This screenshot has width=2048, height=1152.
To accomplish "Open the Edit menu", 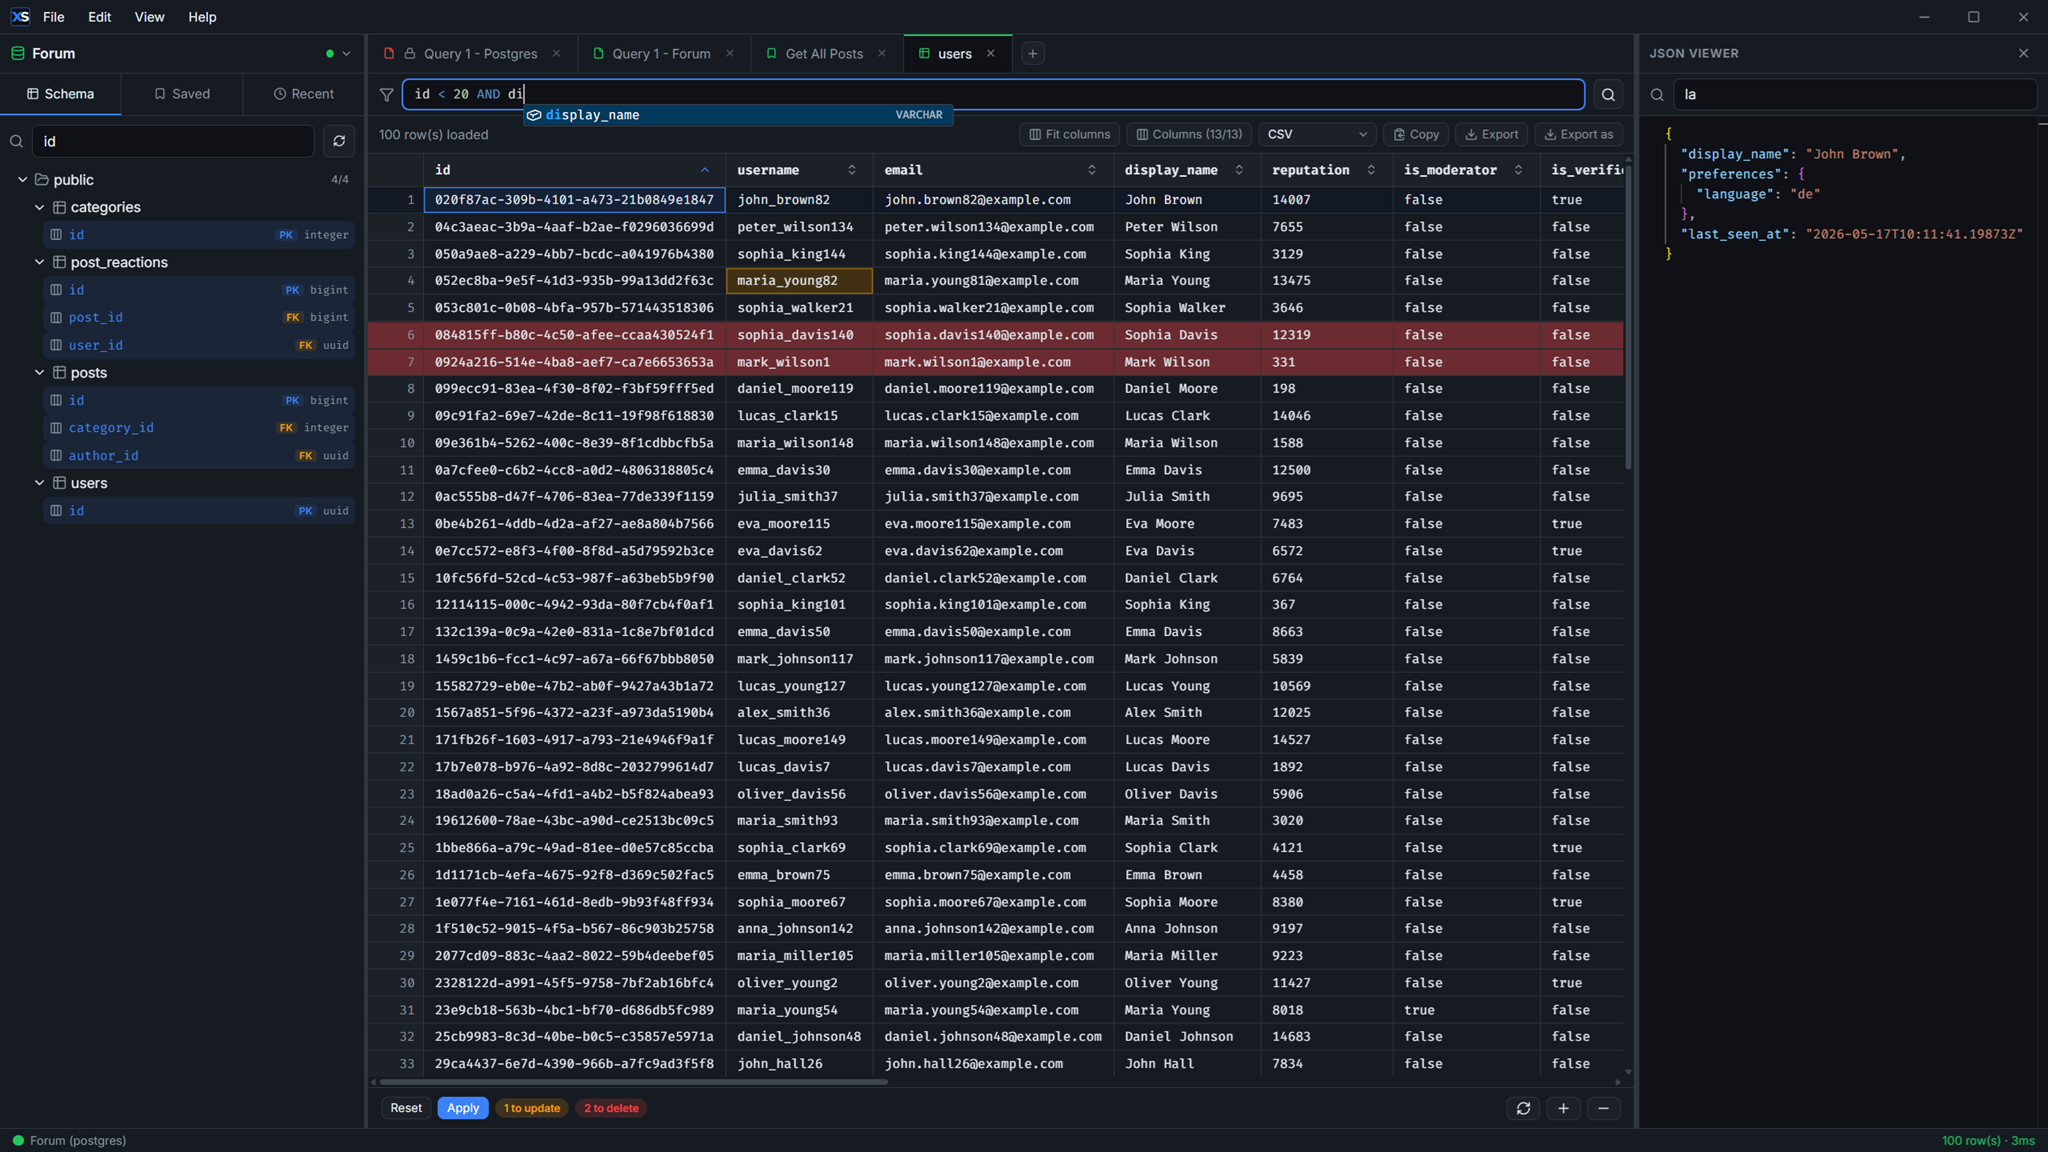I will coord(99,17).
